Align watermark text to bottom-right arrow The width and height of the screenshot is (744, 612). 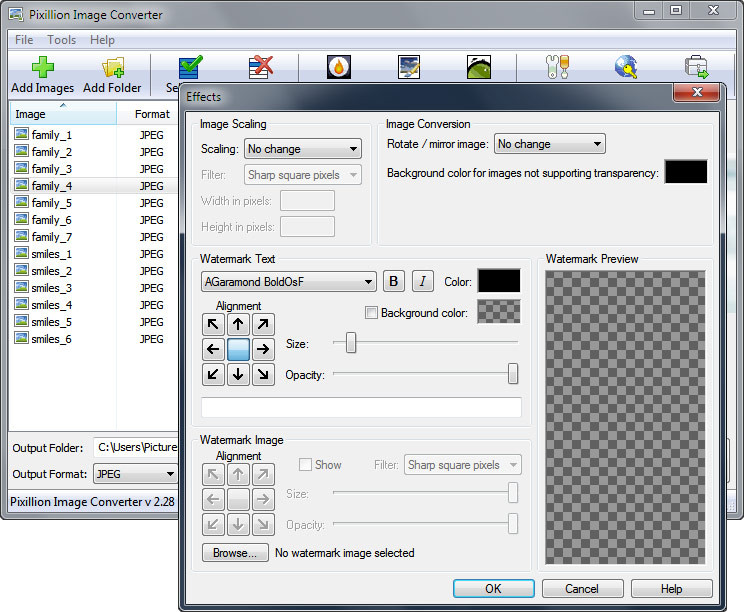click(263, 374)
